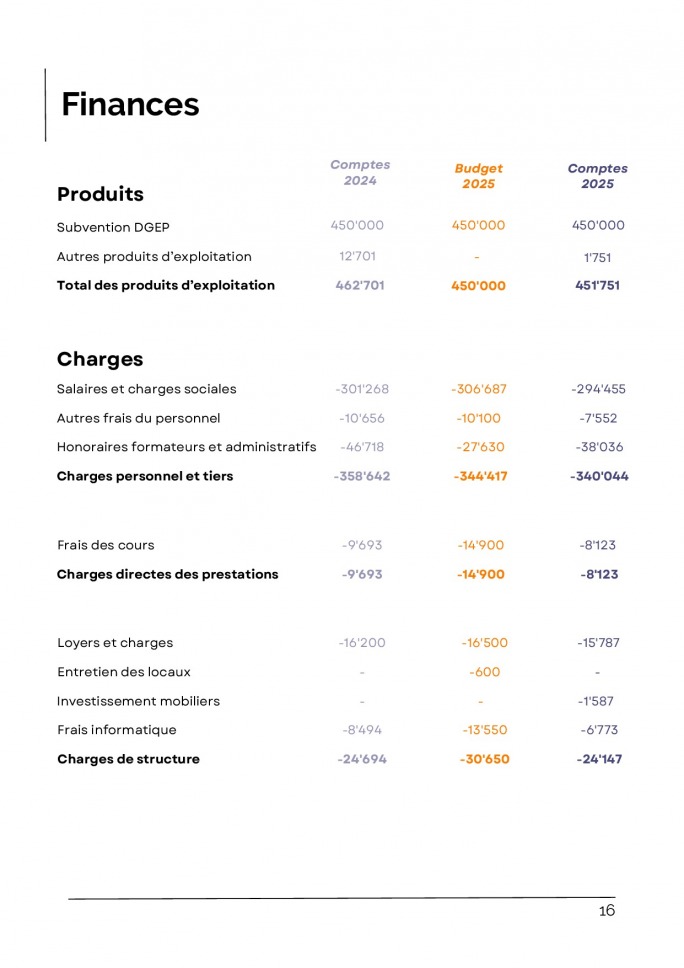Click the 12'701 autres produits value

(357, 256)
